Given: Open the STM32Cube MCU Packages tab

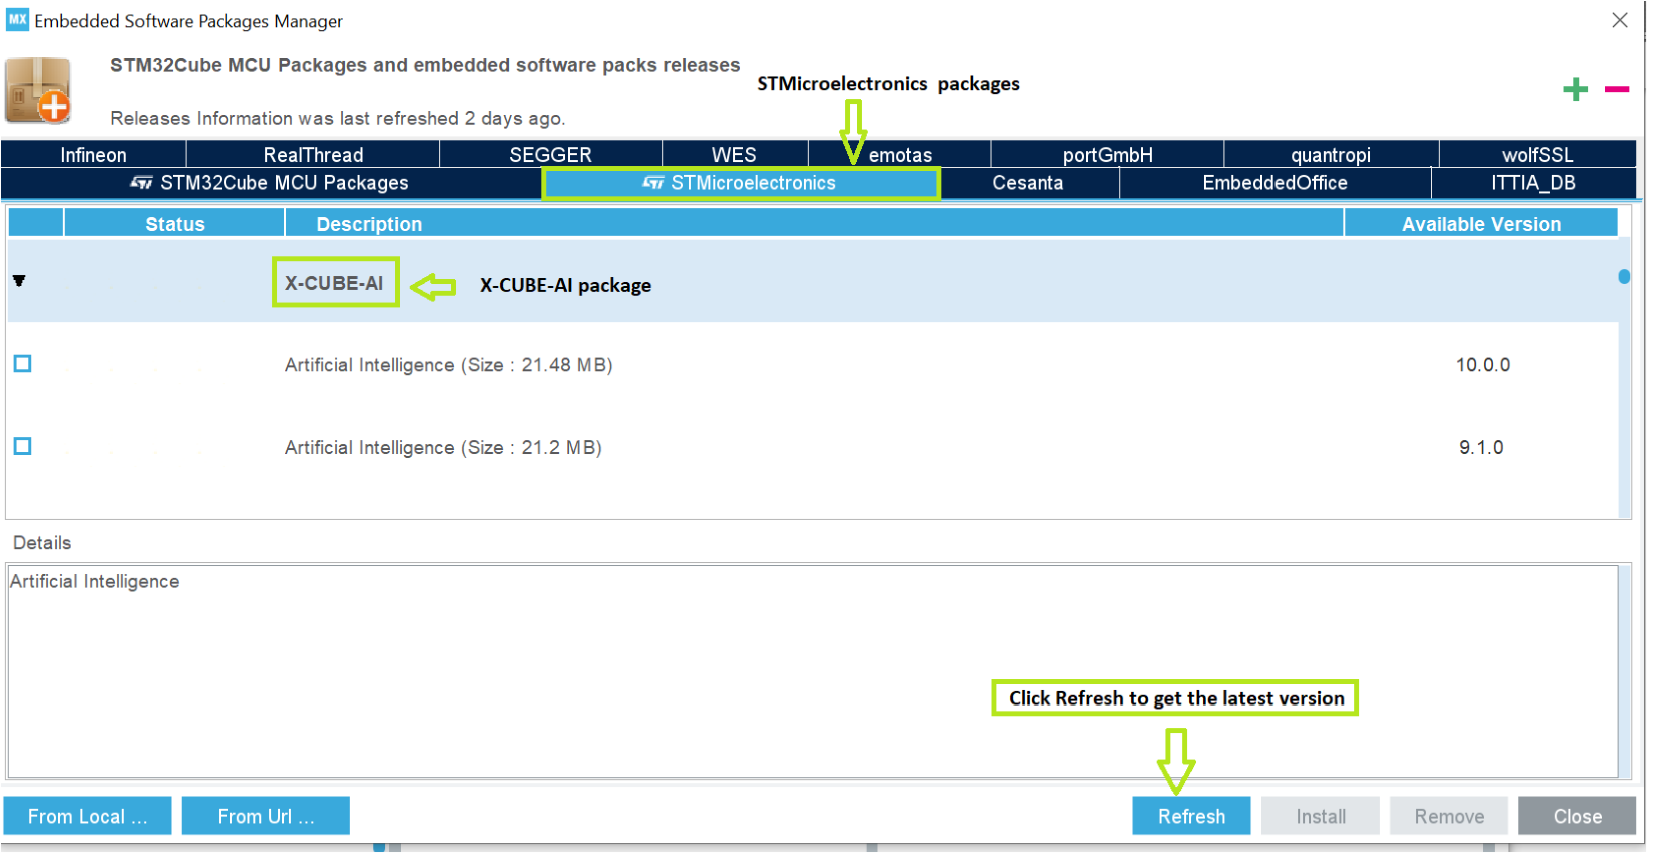Looking at the screenshot, I should (271, 183).
